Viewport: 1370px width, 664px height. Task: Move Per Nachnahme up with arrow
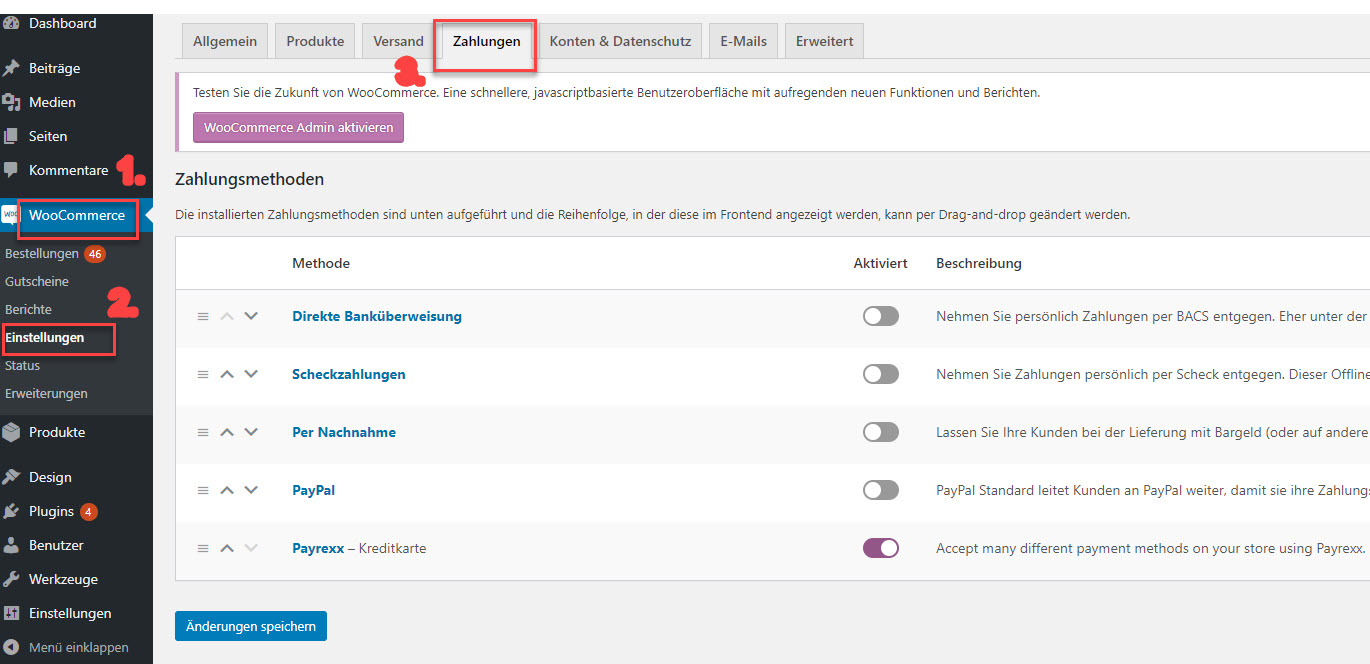click(227, 432)
